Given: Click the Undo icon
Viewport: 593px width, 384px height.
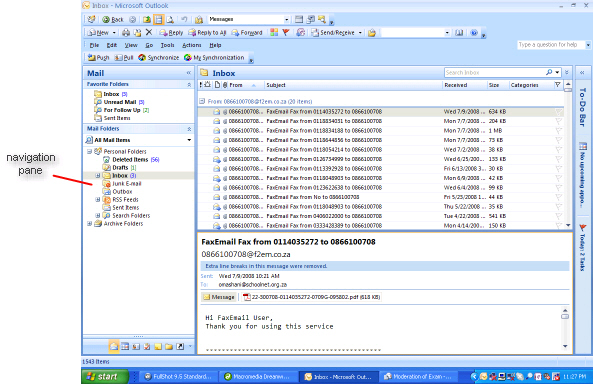Looking at the screenshot, I should [x=184, y=19].
